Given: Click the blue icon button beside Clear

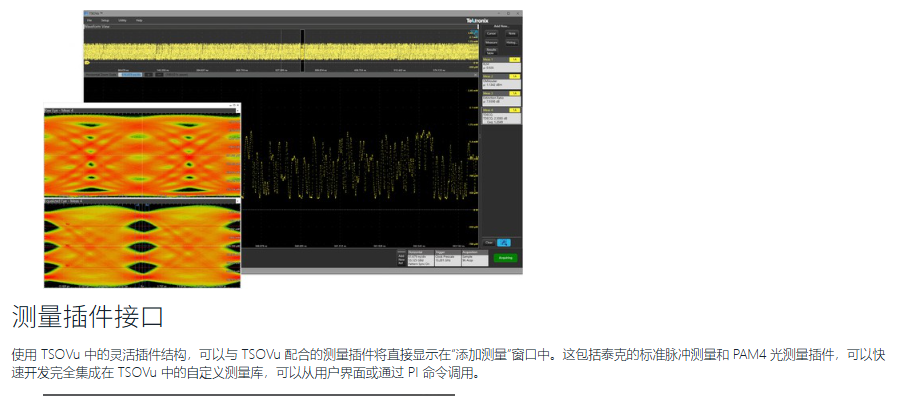Looking at the screenshot, I should click(x=504, y=243).
